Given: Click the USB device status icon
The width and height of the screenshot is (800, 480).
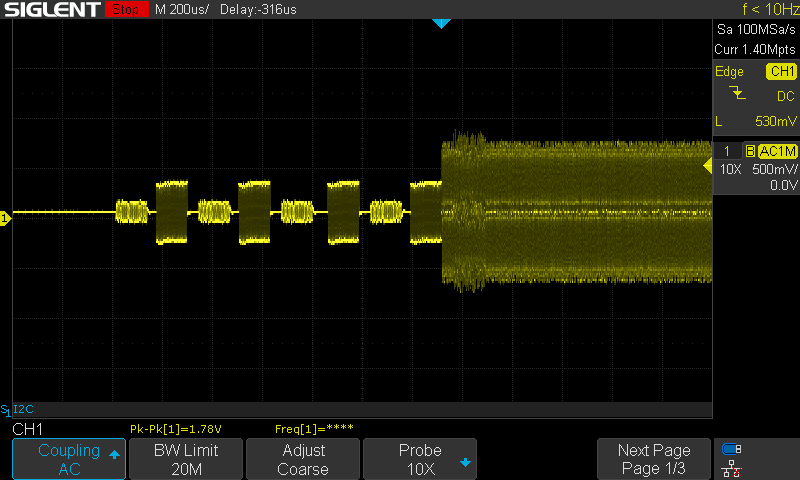Looking at the screenshot, I should [x=731, y=449].
